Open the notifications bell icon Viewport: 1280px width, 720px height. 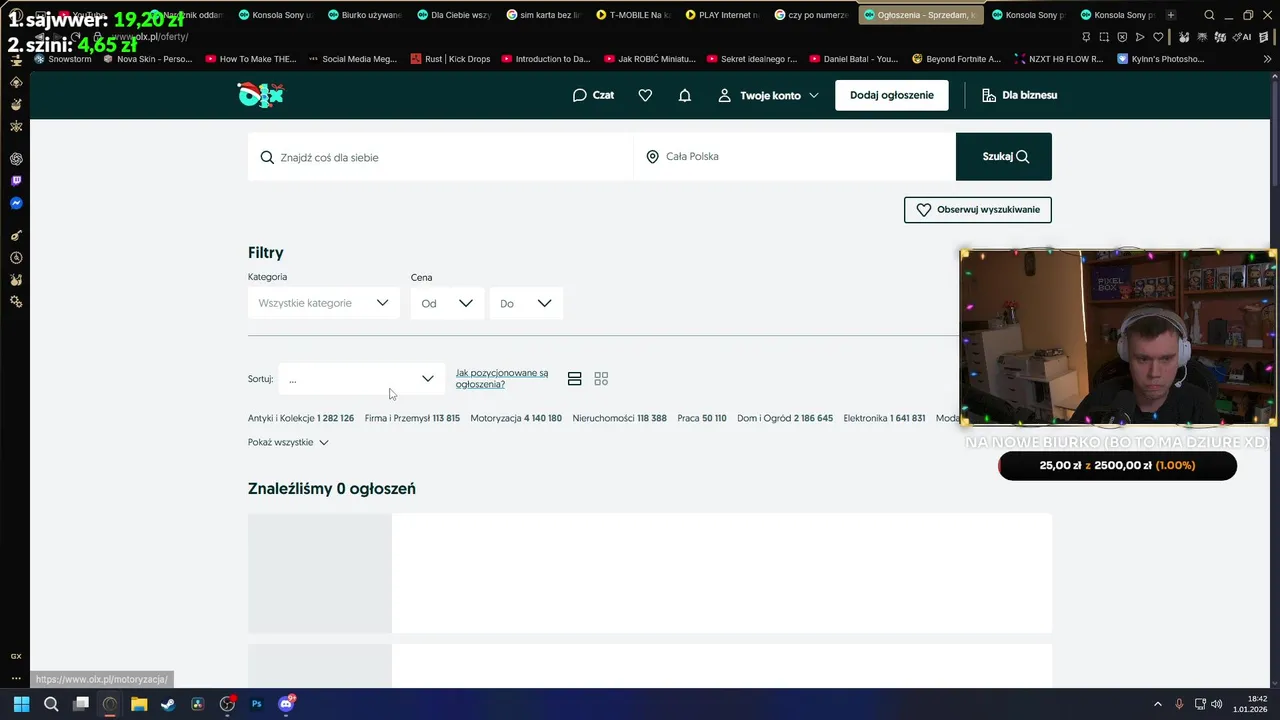[x=685, y=95]
